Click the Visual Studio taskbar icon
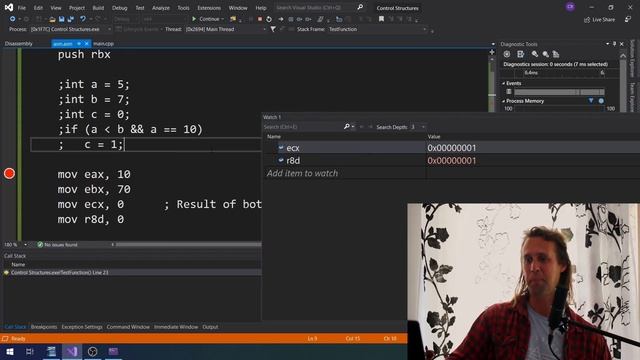This screenshot has width=640, height=360. [72, 351]
